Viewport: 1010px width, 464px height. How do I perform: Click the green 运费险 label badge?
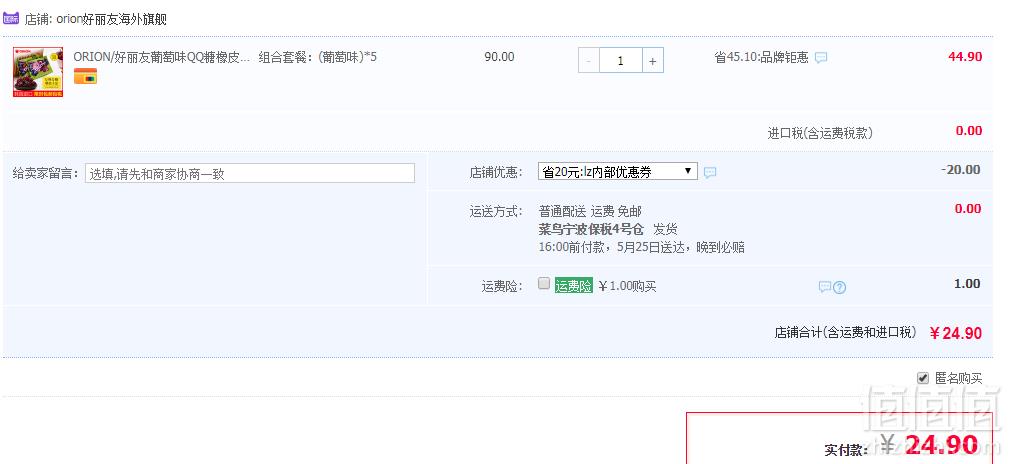pos(574,286)
